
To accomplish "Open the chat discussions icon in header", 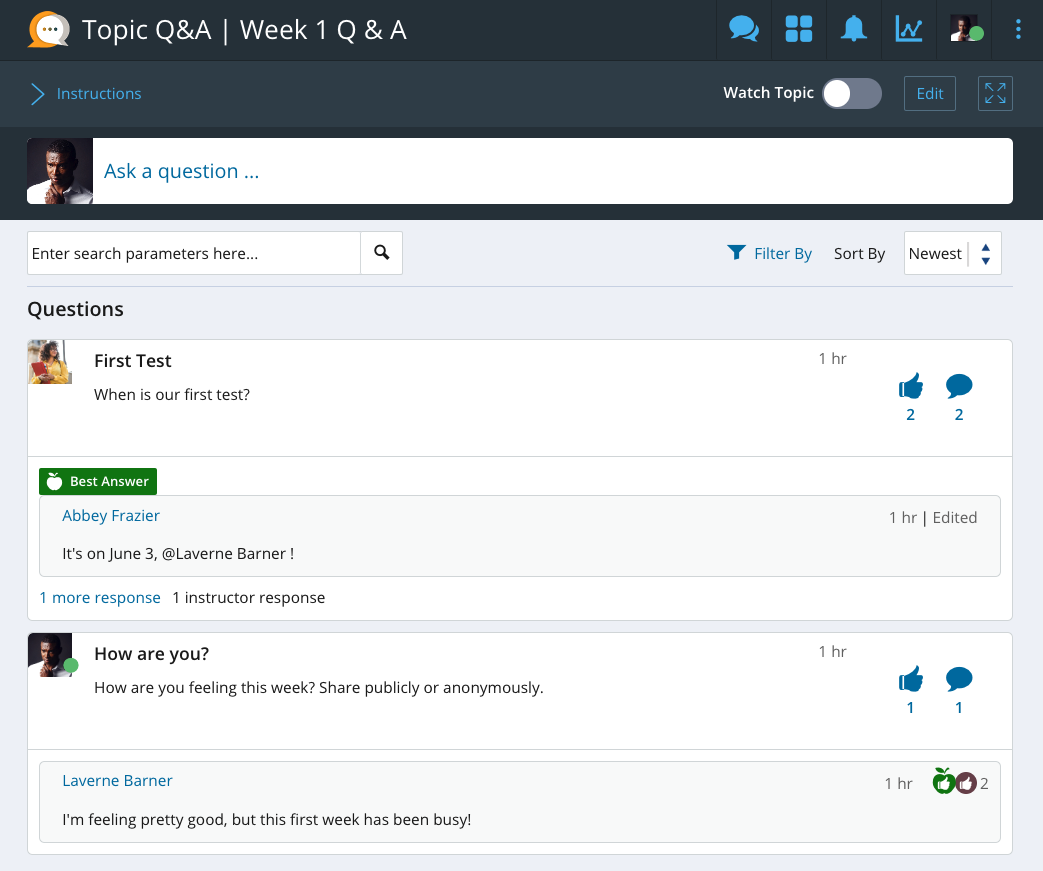I will (743, 29).
